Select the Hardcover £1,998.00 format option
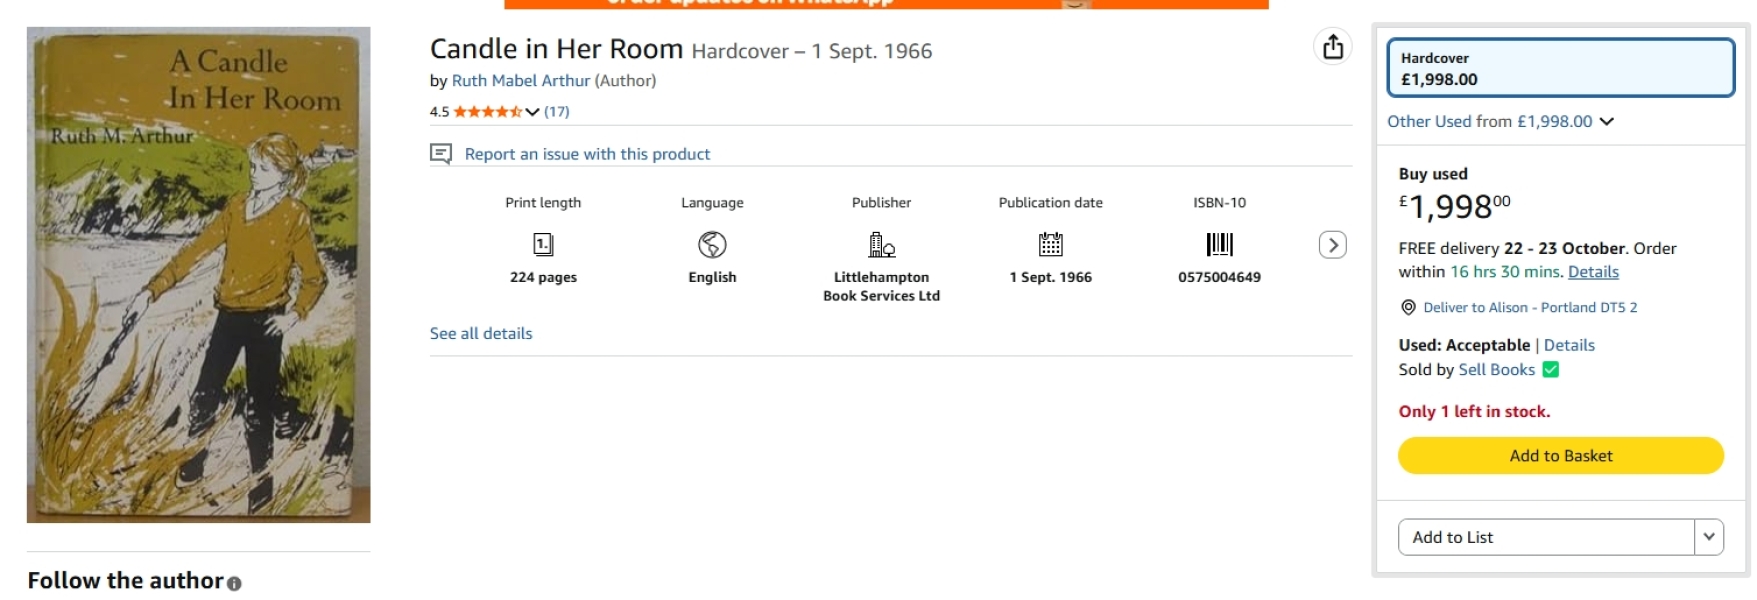Image resolution: width=1757 pixels, height=600 pixels. pyautogui.click(x=1560, y=68)
